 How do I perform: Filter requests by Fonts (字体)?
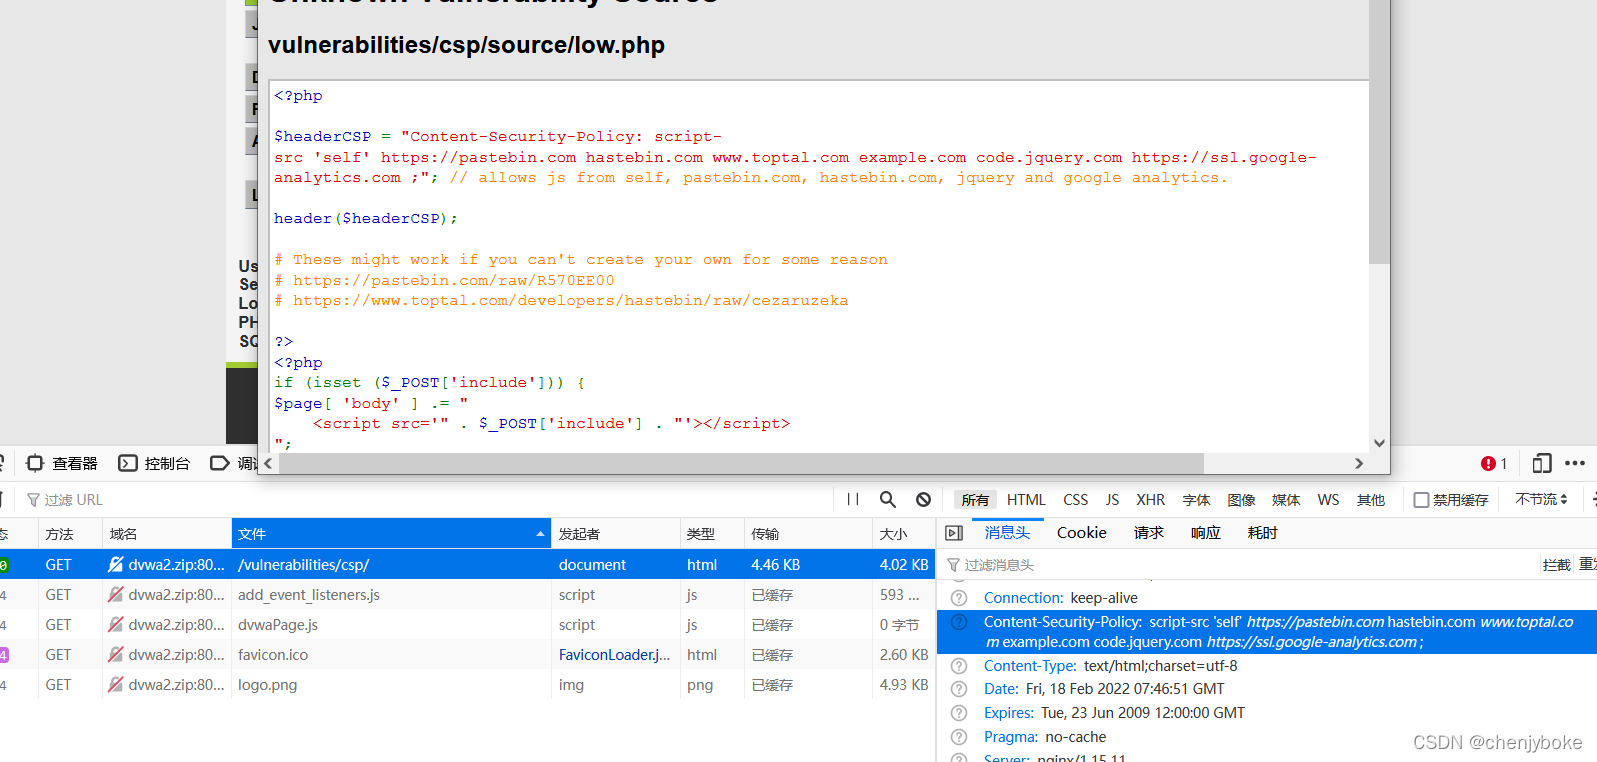point(1196,500)
